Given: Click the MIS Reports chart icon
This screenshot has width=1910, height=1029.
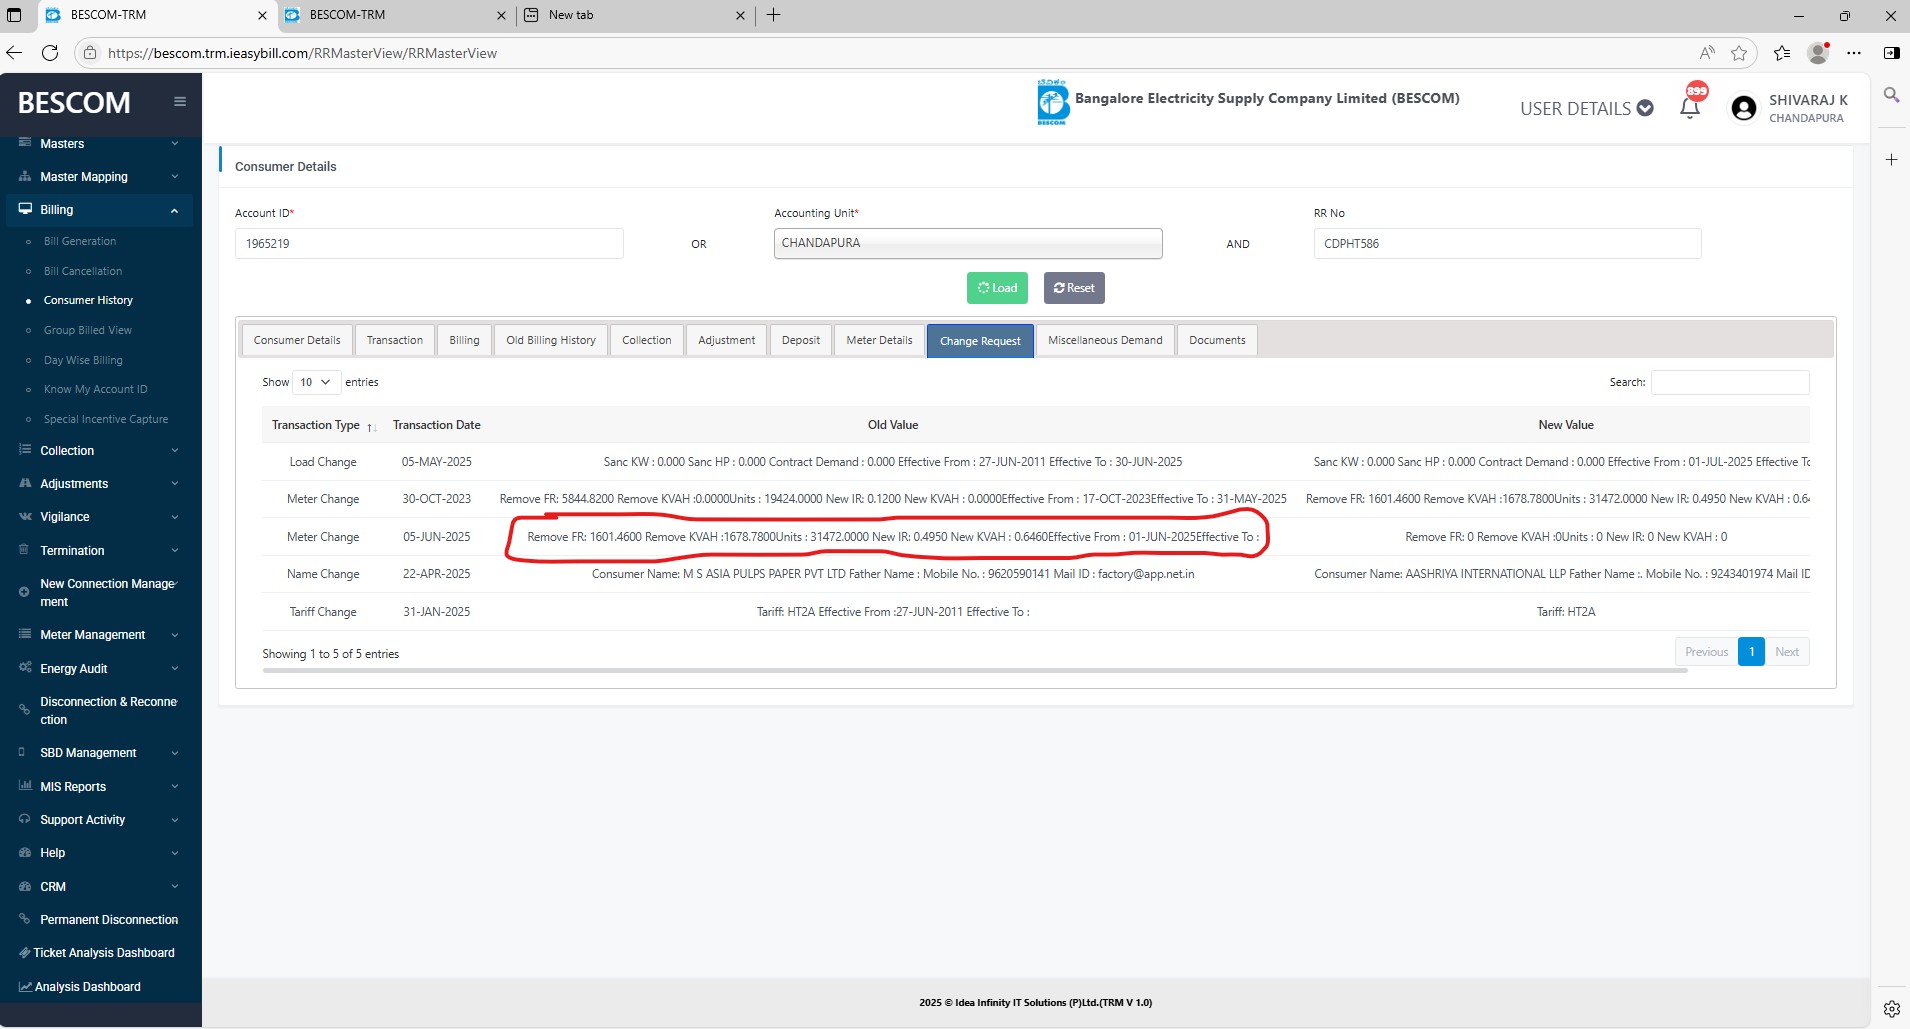Looking at the screenshot, I should point(25,786).
